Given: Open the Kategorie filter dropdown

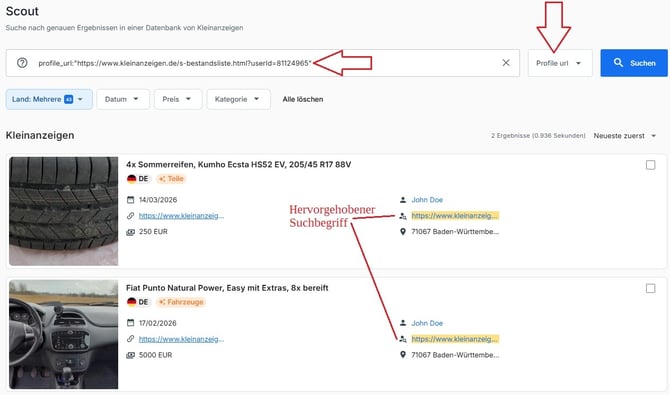Looking at the screenshot, I should 238,99.
